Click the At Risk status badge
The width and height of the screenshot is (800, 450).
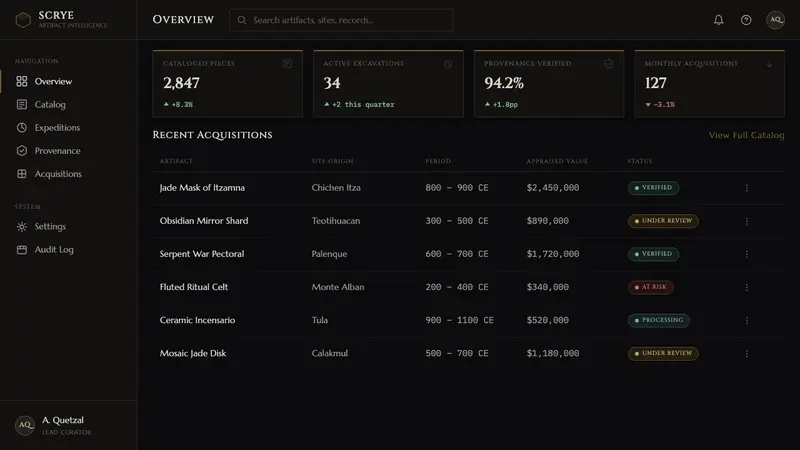click(x=651, y=287)
